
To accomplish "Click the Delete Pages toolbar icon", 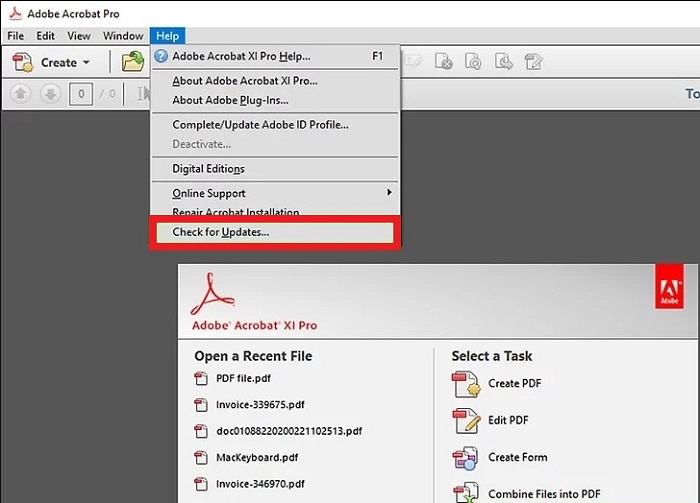I will point(443,62).
